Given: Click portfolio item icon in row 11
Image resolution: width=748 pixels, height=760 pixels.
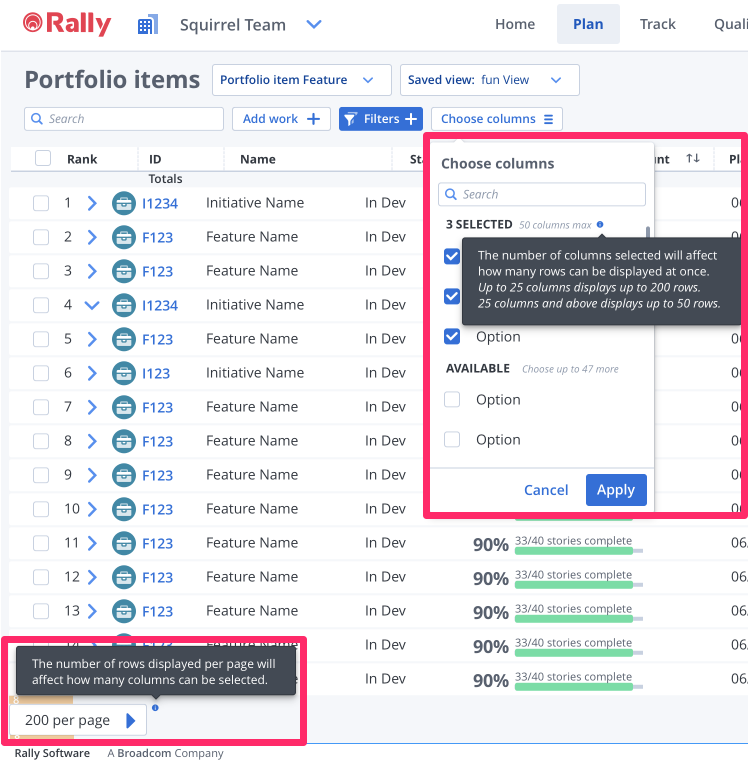Looking at the screenshot, I should tap(124, 543).
